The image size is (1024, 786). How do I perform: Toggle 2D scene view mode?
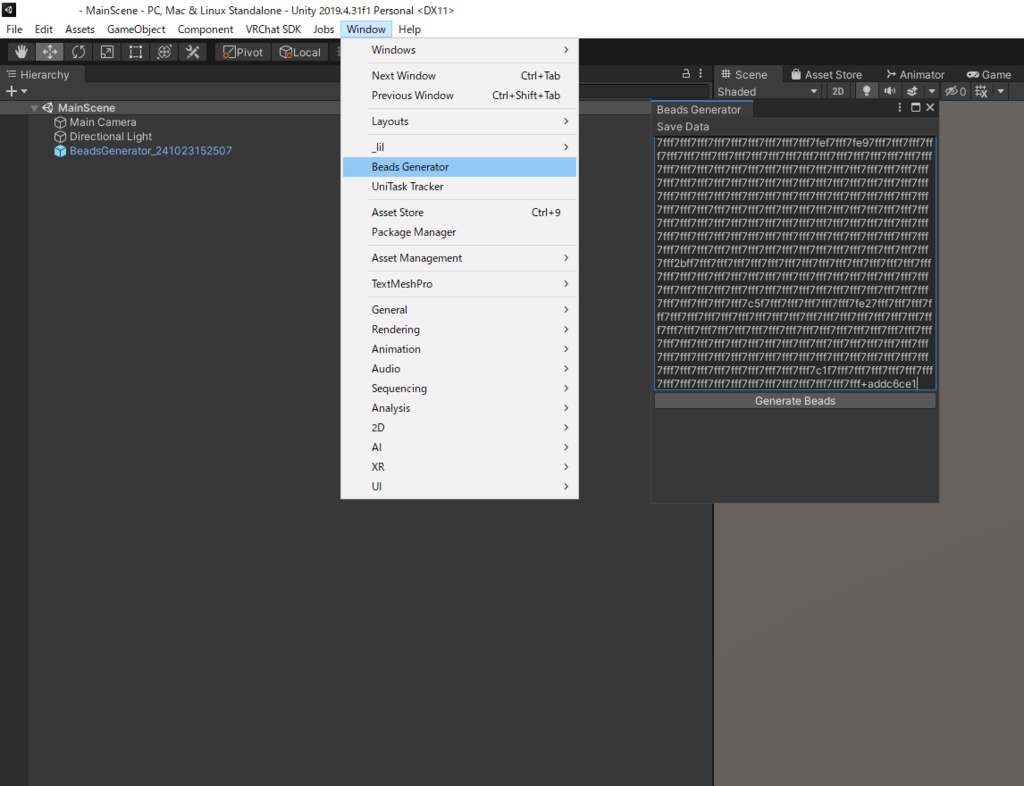pyautogui.click(x=838, y=92)
